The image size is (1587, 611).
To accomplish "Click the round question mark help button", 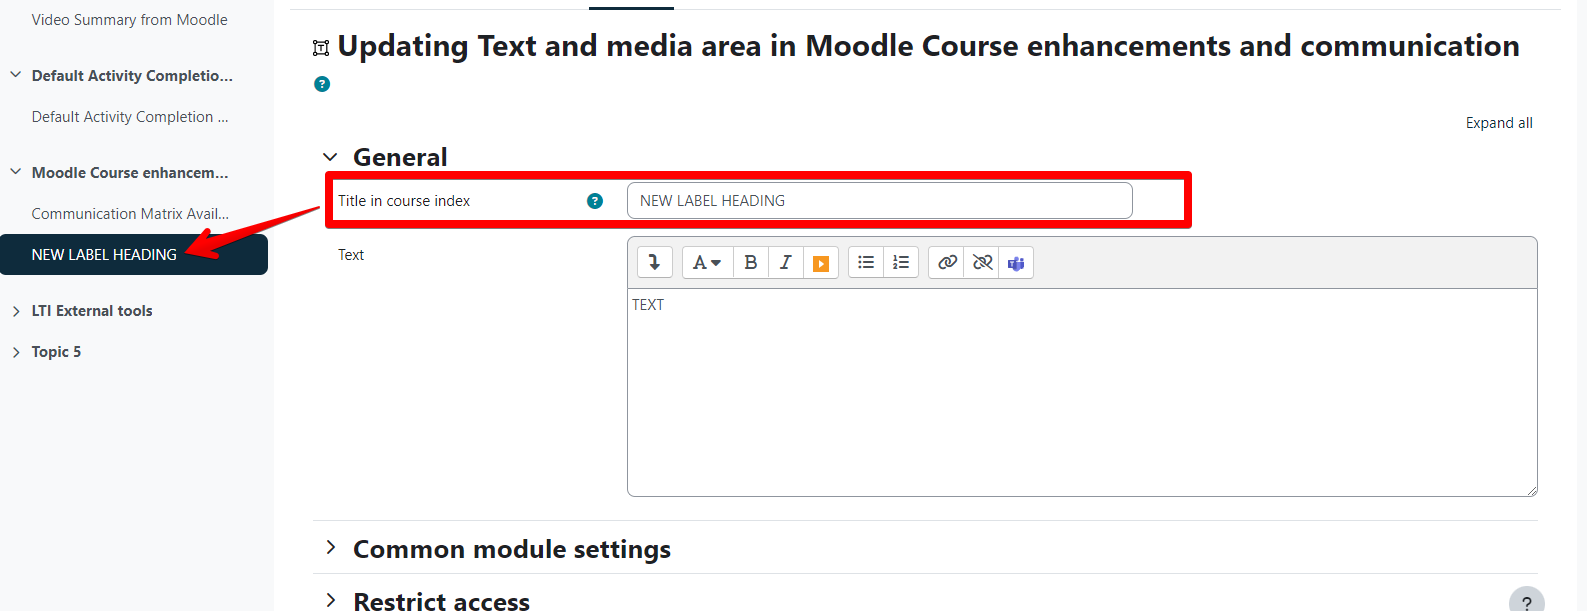I will coord(1526,601).
